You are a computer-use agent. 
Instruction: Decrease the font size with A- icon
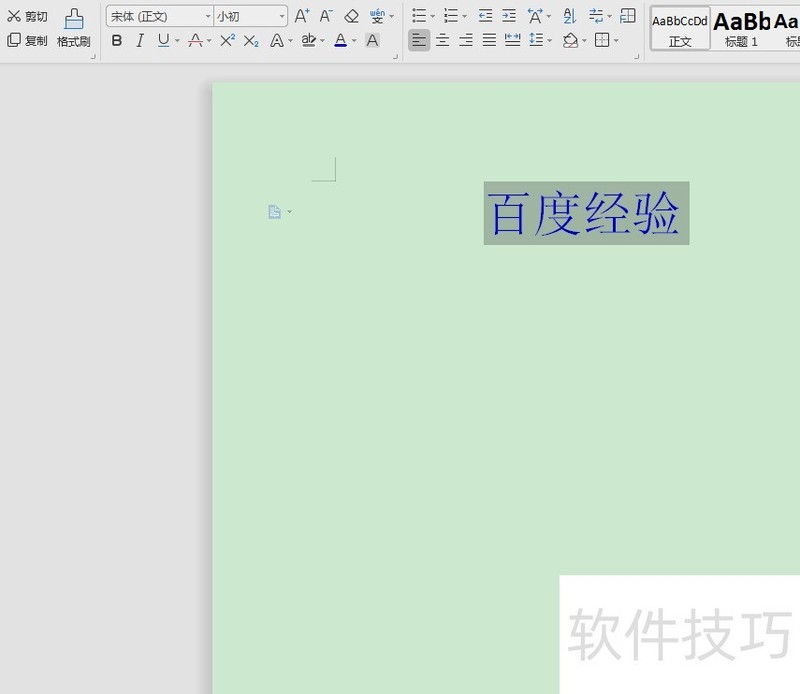coord(326,16)
